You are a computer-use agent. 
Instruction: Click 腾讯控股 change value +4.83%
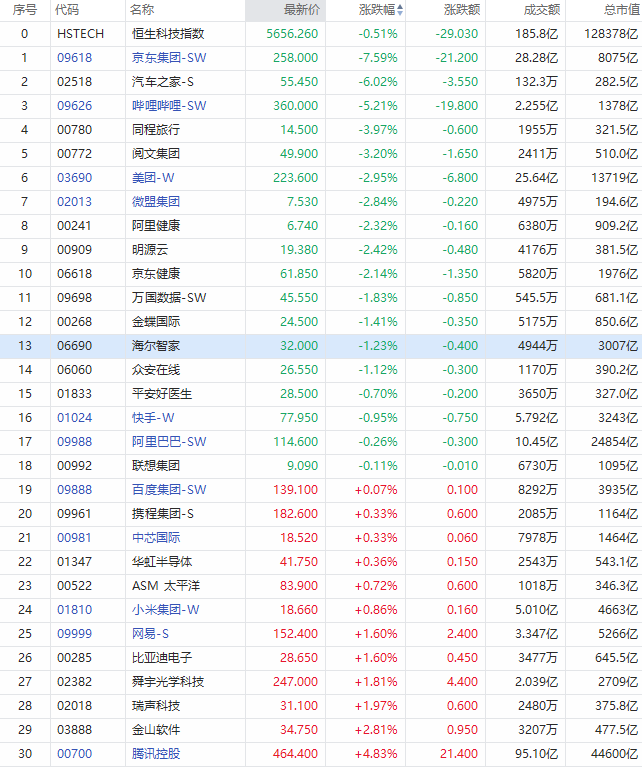(x=376, y=753)
